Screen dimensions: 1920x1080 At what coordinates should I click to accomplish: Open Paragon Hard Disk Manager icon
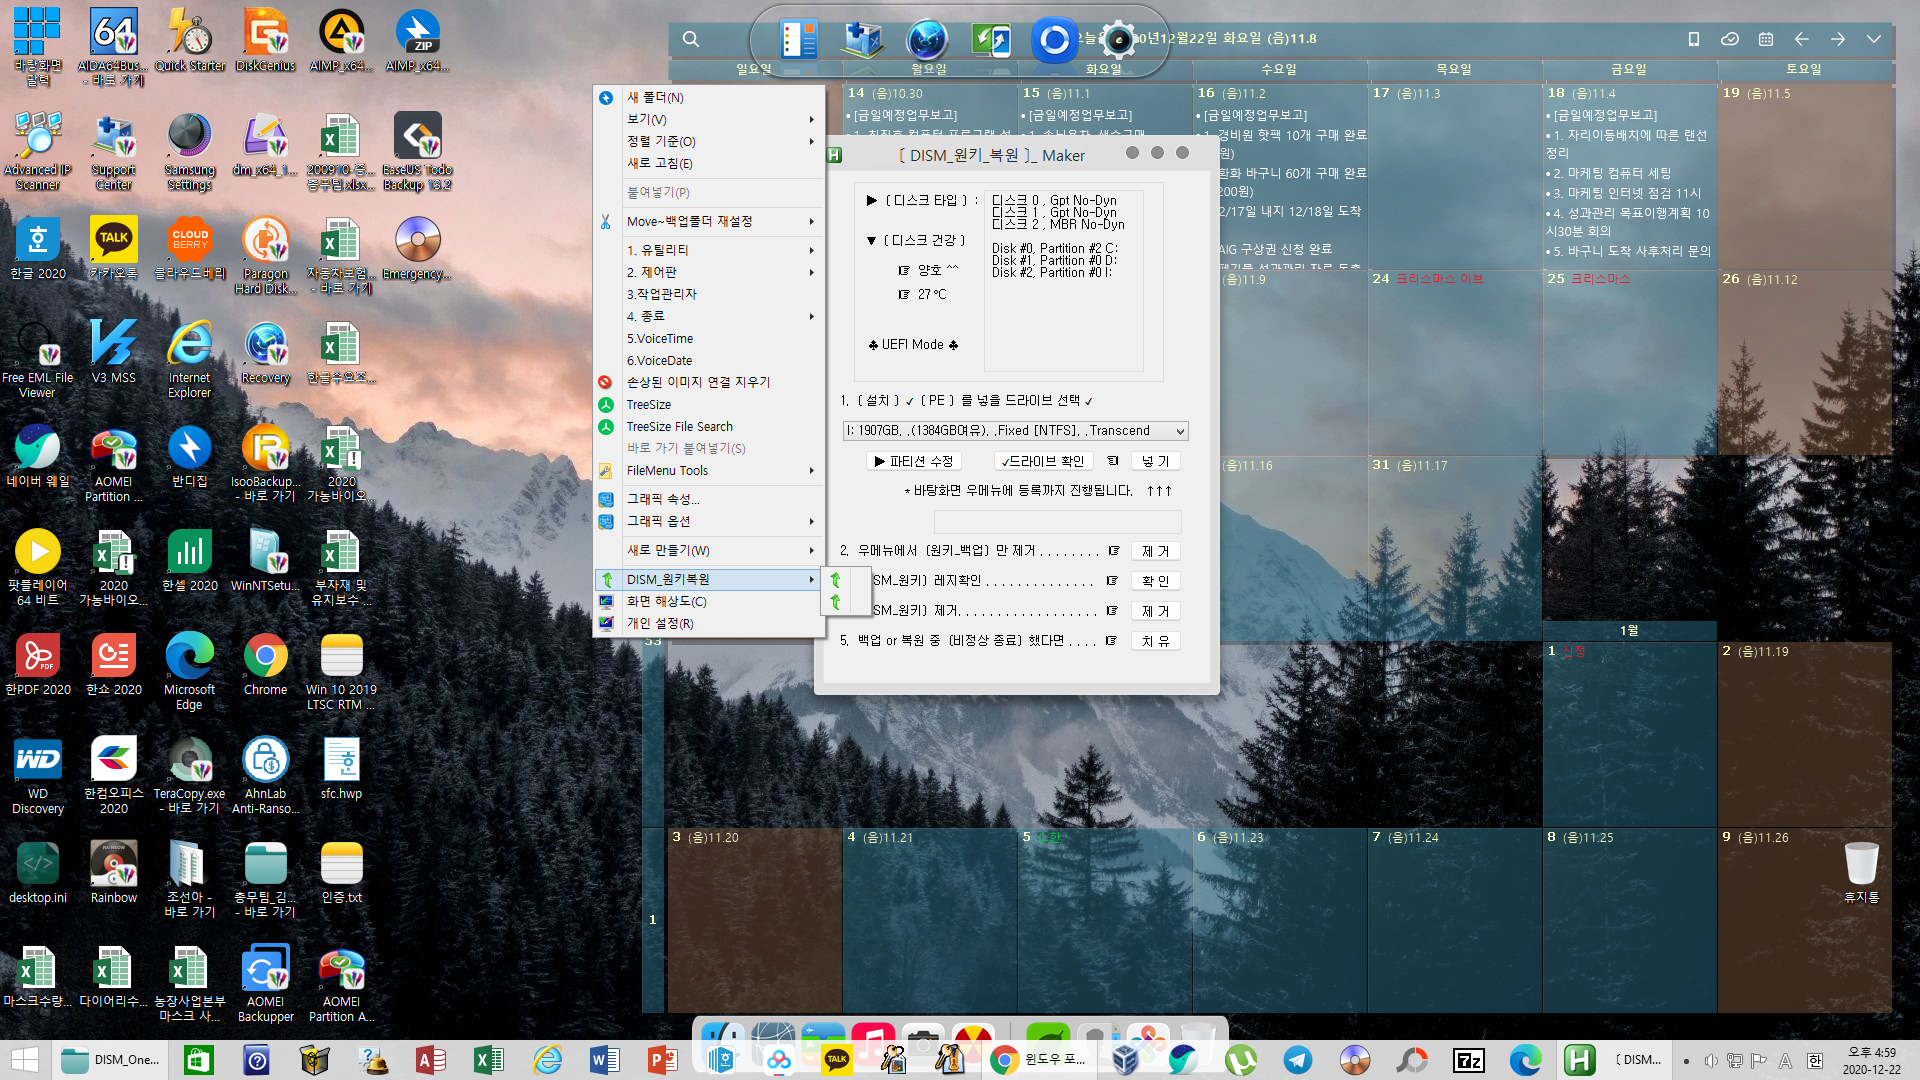tap(265, 255)
